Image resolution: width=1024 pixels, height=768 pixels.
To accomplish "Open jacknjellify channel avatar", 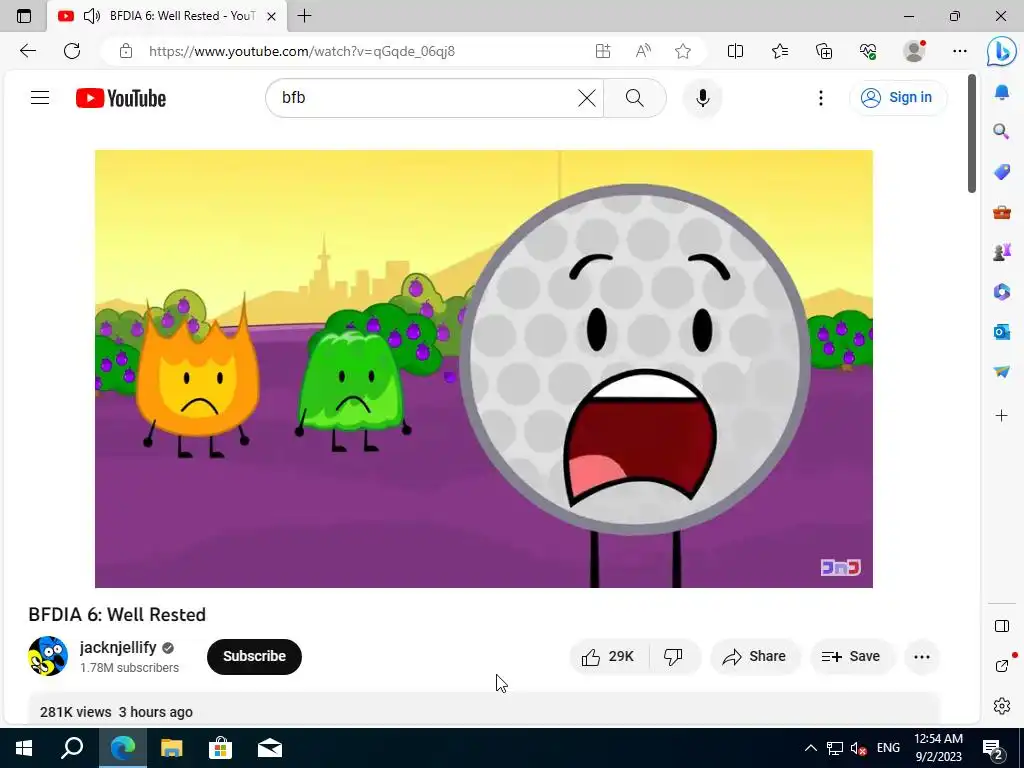I will click(48, 656).
